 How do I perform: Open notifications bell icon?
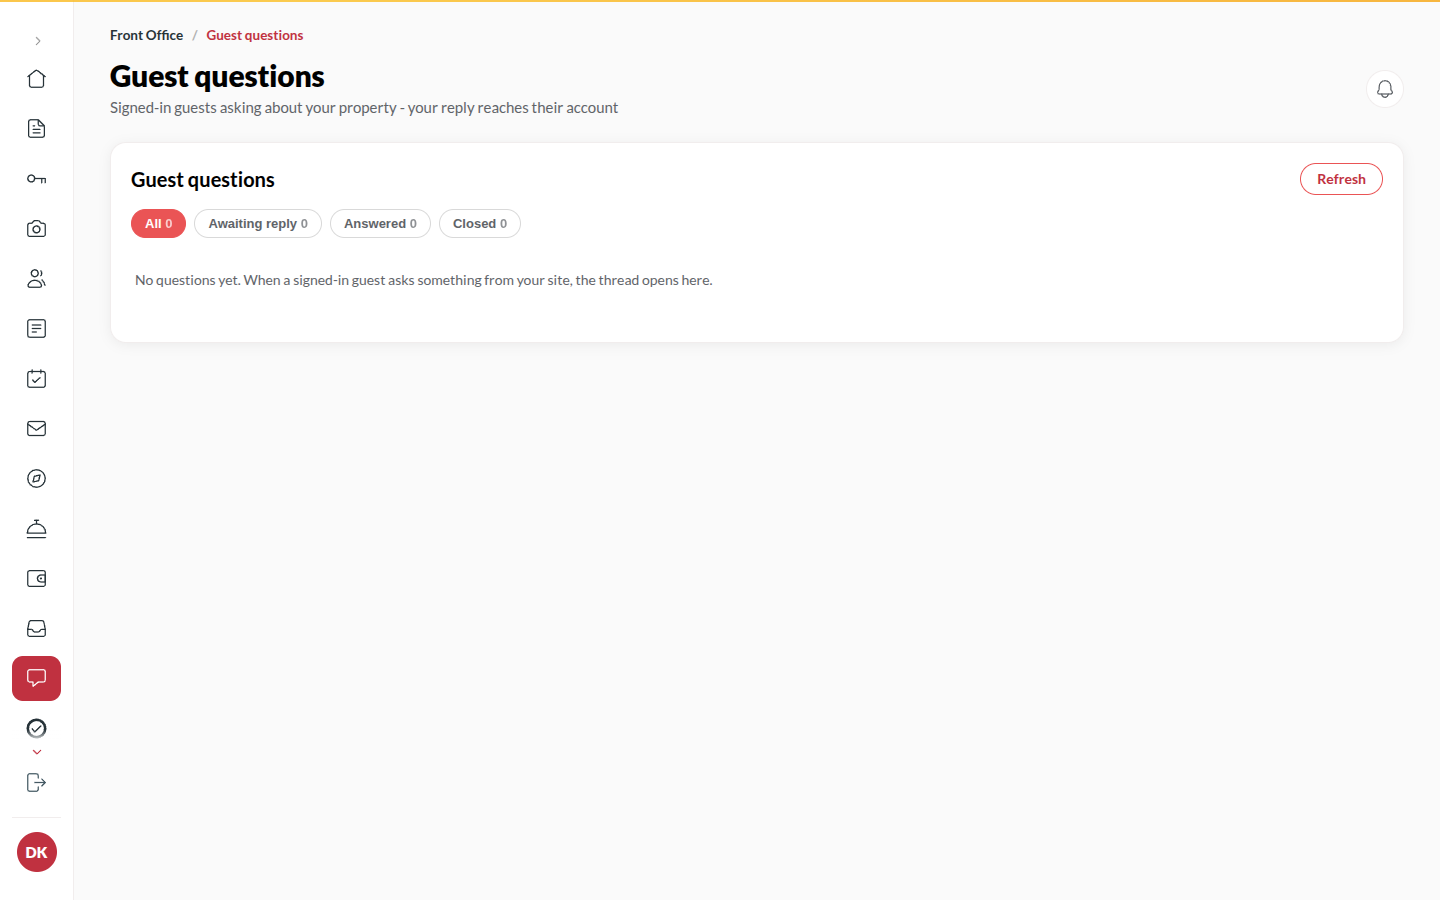click(x=1385, y=89)
